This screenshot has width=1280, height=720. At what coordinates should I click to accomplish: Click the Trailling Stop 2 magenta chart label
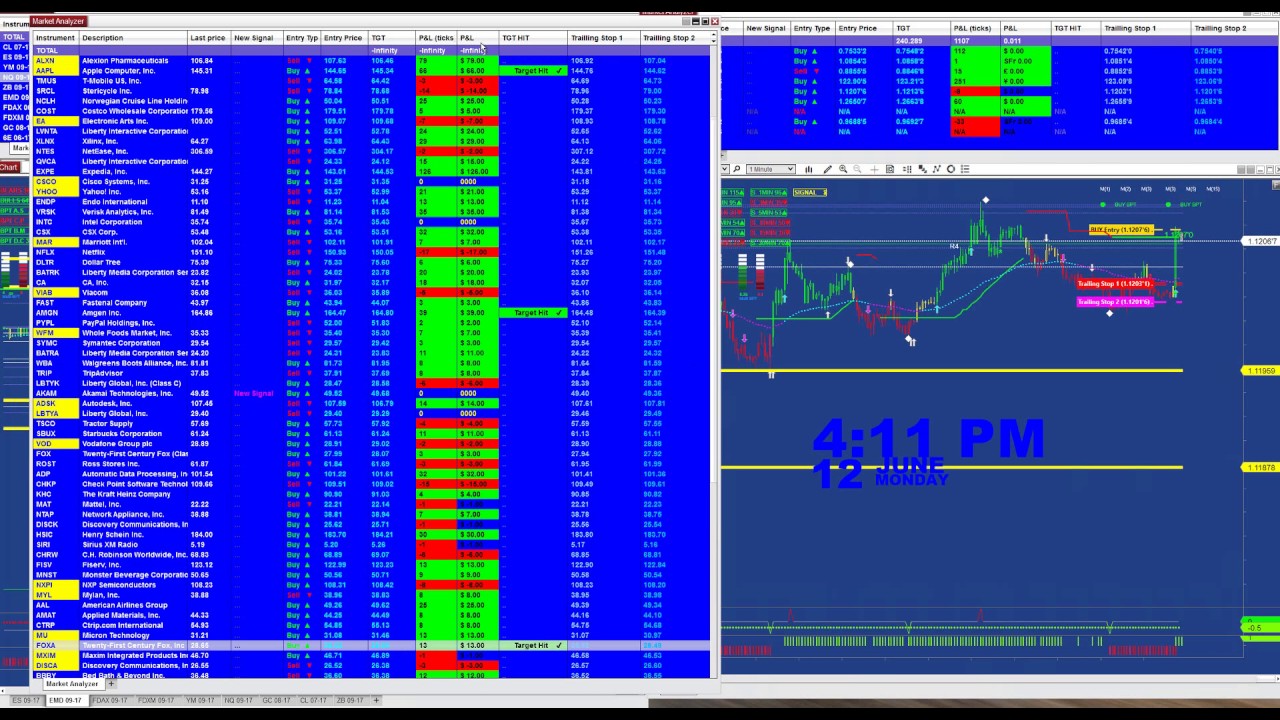pyautogui.click(x=1115, y=301)
